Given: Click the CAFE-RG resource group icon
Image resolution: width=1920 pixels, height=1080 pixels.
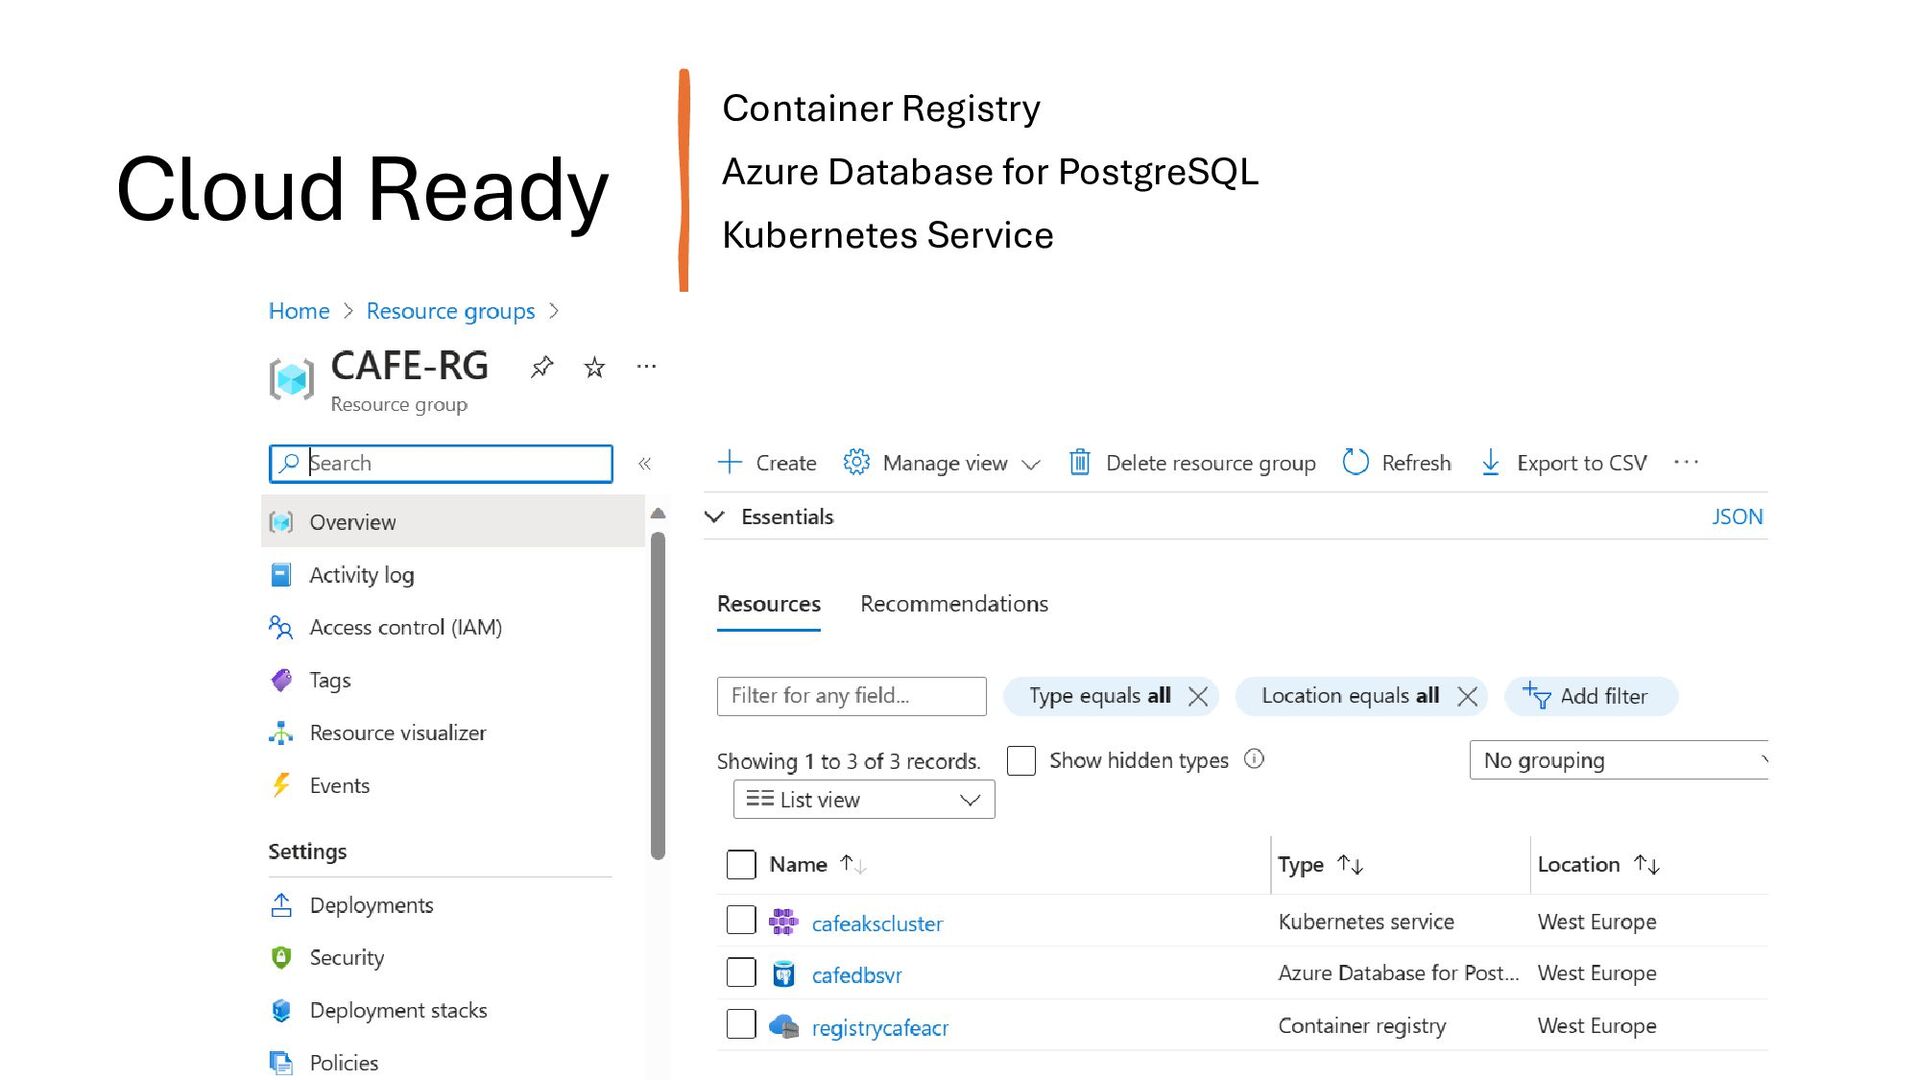Looking at the screenshot, I should click(291, 379).
